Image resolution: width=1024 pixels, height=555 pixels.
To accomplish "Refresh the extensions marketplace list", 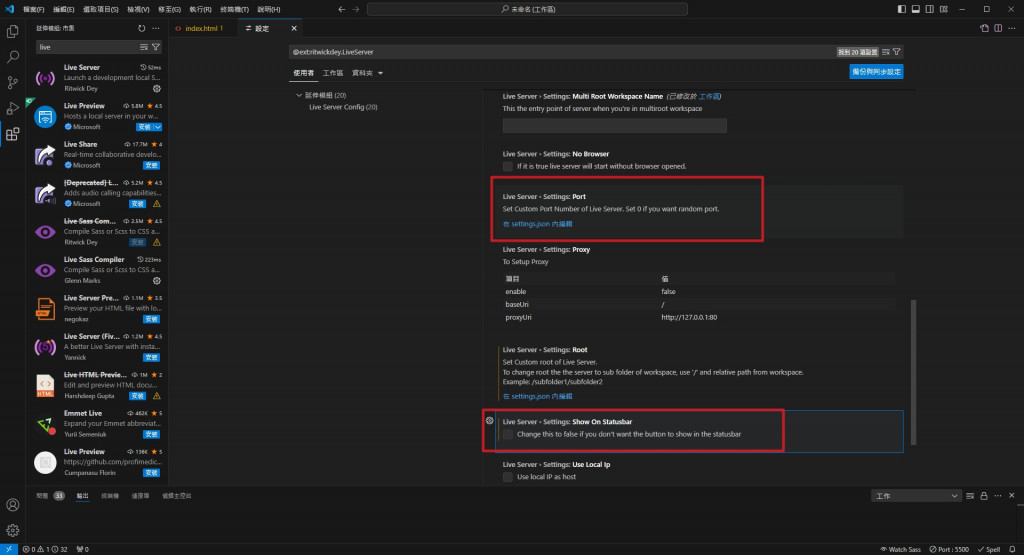I will 142,28.
